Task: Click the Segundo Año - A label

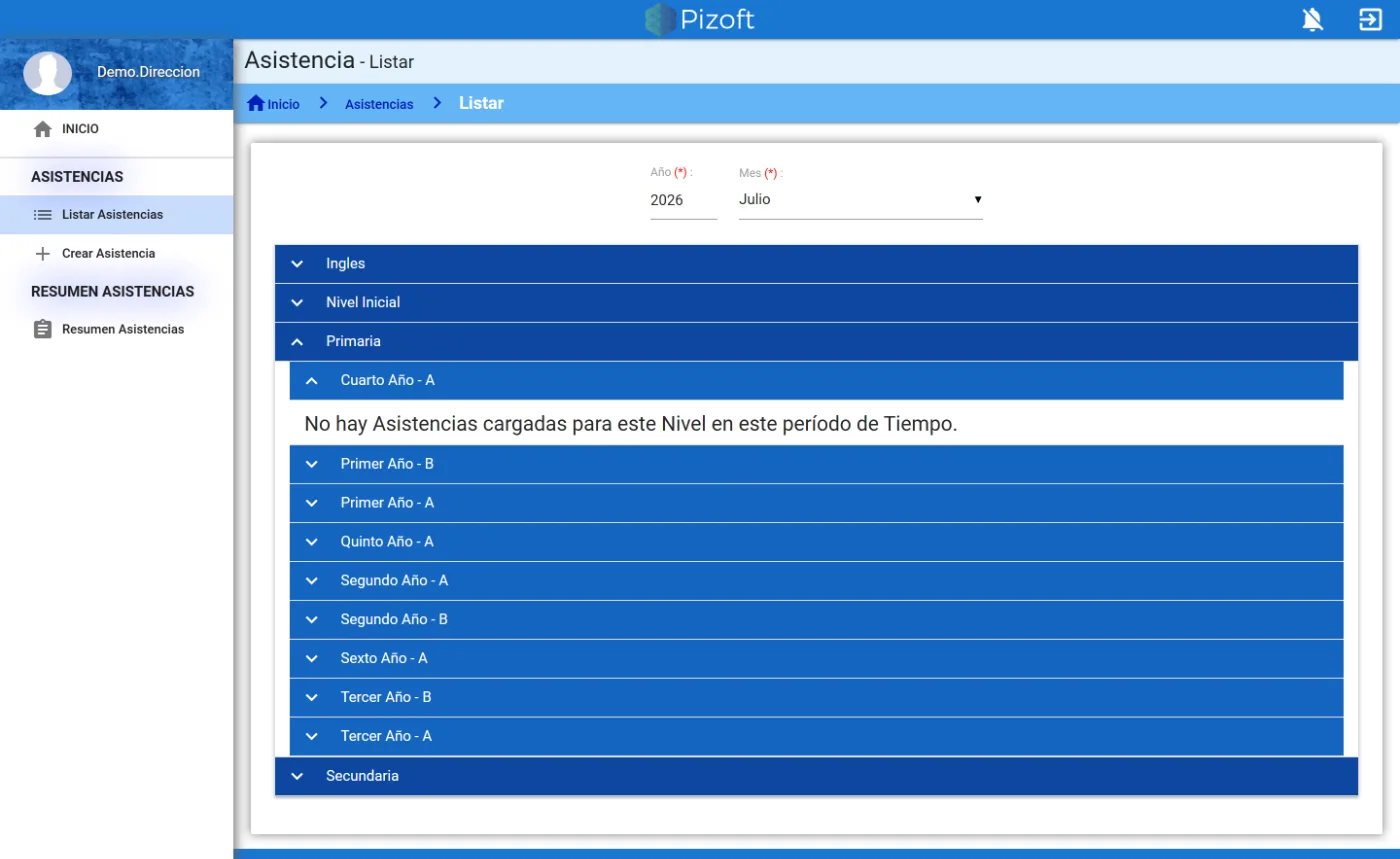Action: click(x=394, y=581)
